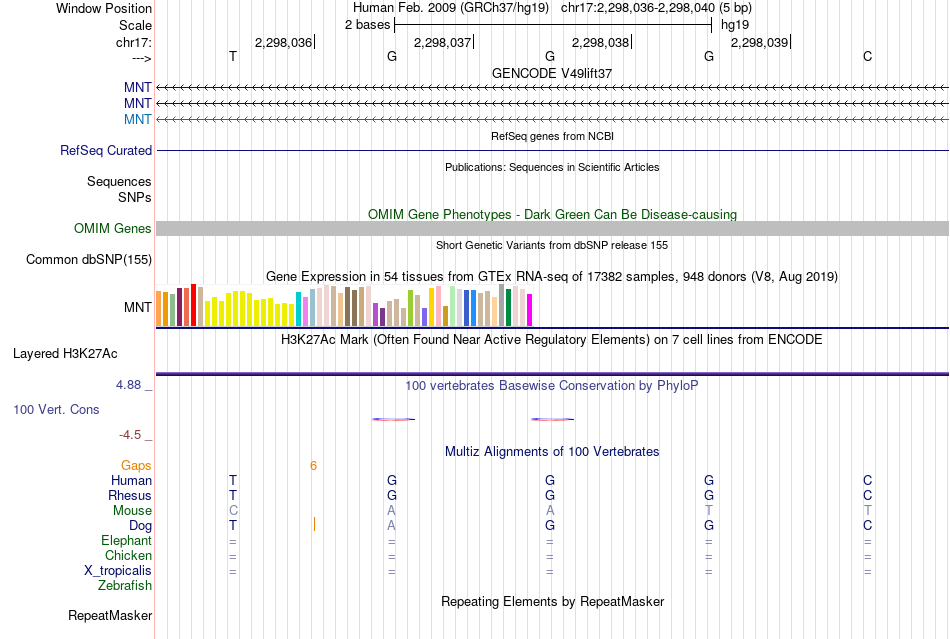Click Multiz Alignments of 100 Vertebrates title

[552, 451]
